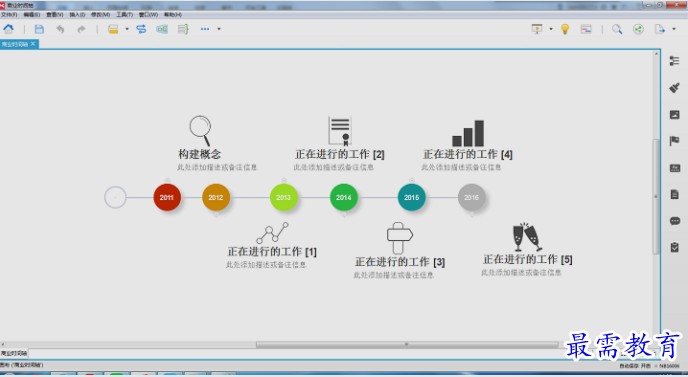Open the Notes page panel
The width and height of the screenshot is (688, 377).
pos(674,194)
